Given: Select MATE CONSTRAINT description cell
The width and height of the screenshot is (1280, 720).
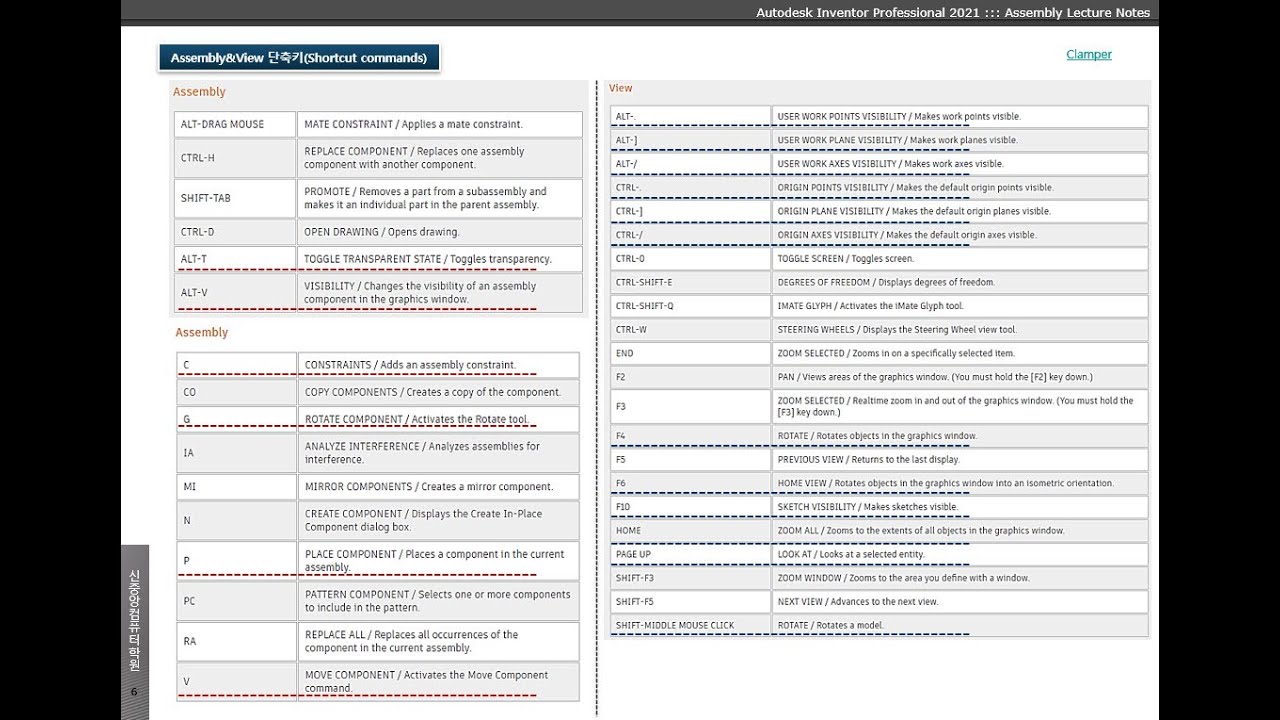Looking at the screenshot, I should [x=440, y=124].
